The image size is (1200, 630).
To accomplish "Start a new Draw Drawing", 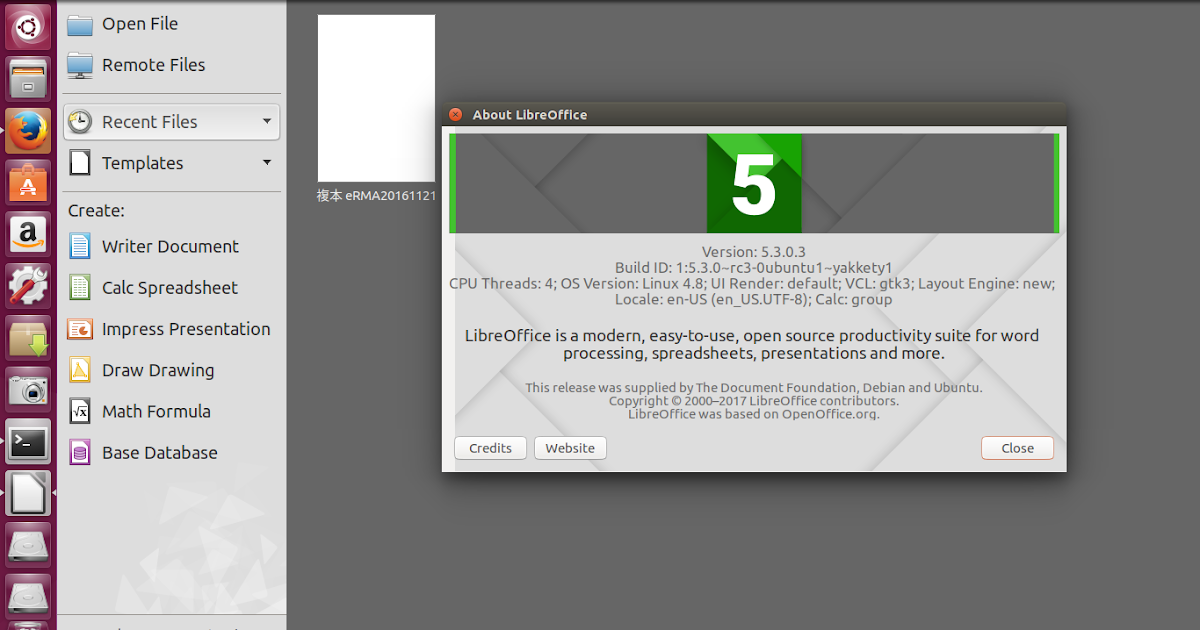I will 158,370.
